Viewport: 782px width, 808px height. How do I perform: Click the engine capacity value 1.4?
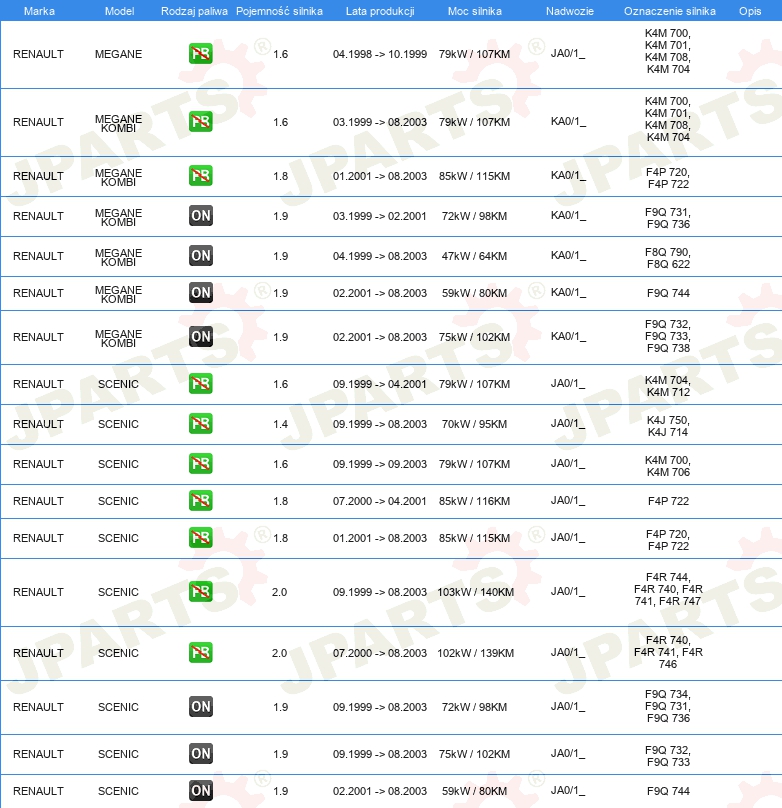(280, 424)
